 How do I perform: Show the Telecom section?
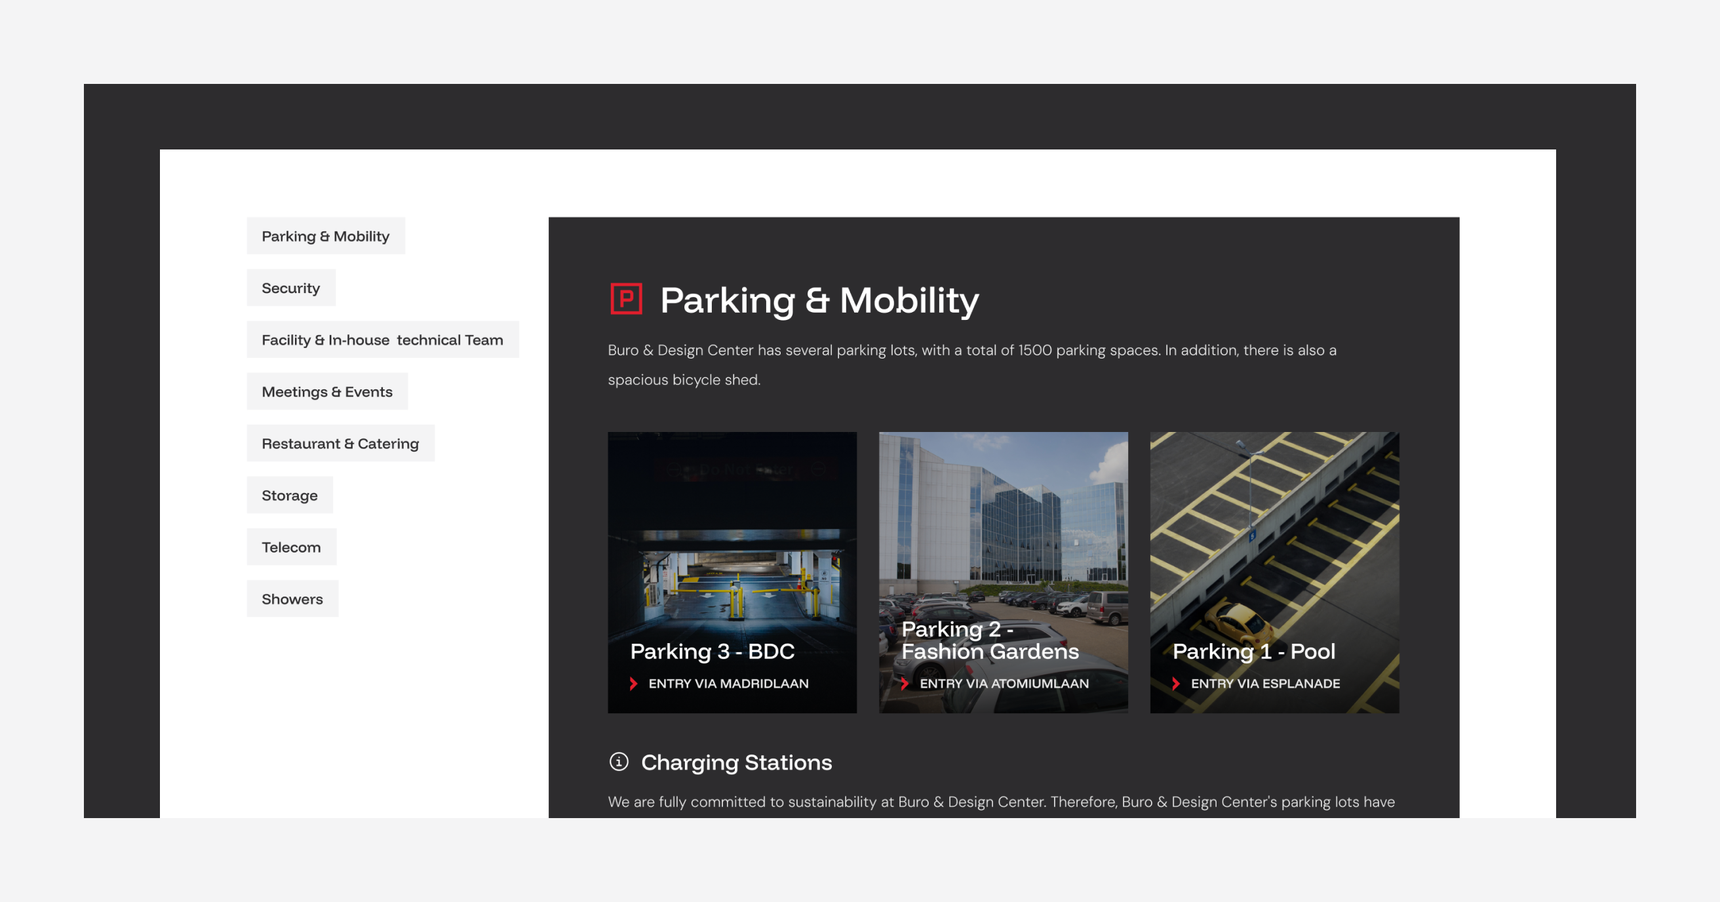click(x=291, y=547)
